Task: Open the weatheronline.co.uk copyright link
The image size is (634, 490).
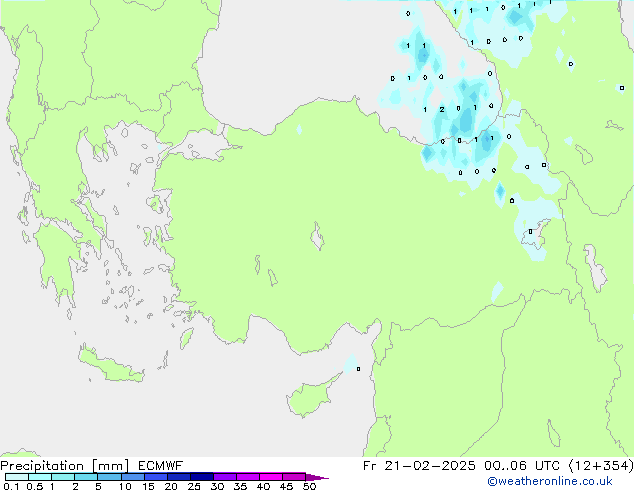Action: pyautogui.click(x=550, y=481)
